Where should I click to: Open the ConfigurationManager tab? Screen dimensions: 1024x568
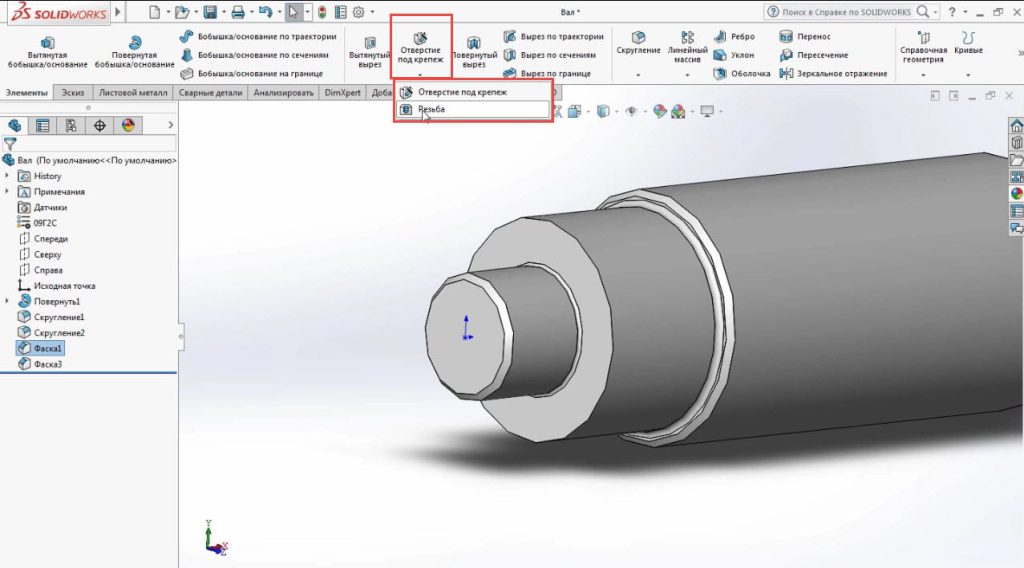point(71,125)
